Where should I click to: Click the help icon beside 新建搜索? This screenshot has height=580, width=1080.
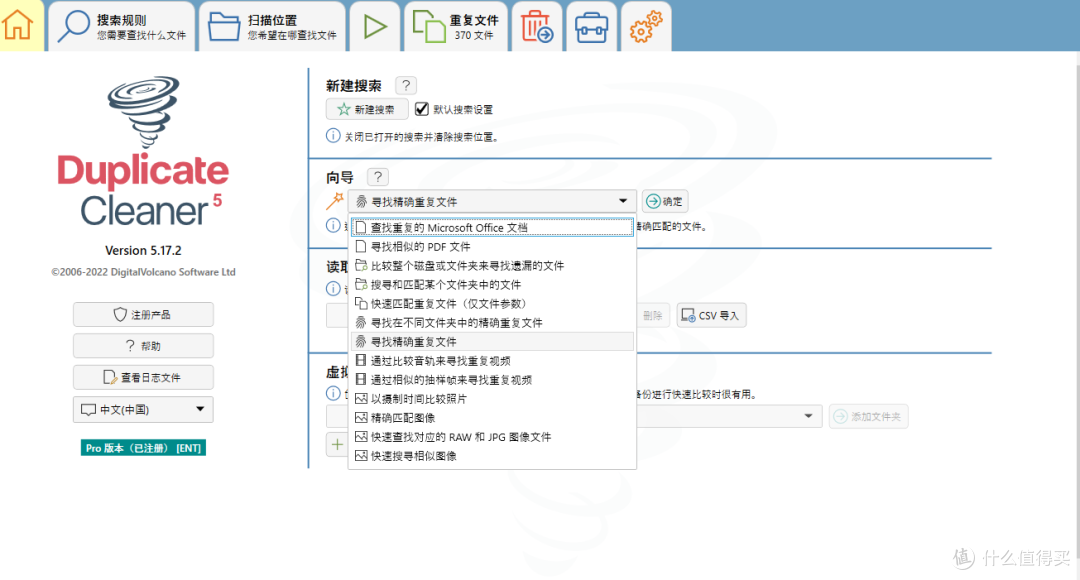pos(406,85)
